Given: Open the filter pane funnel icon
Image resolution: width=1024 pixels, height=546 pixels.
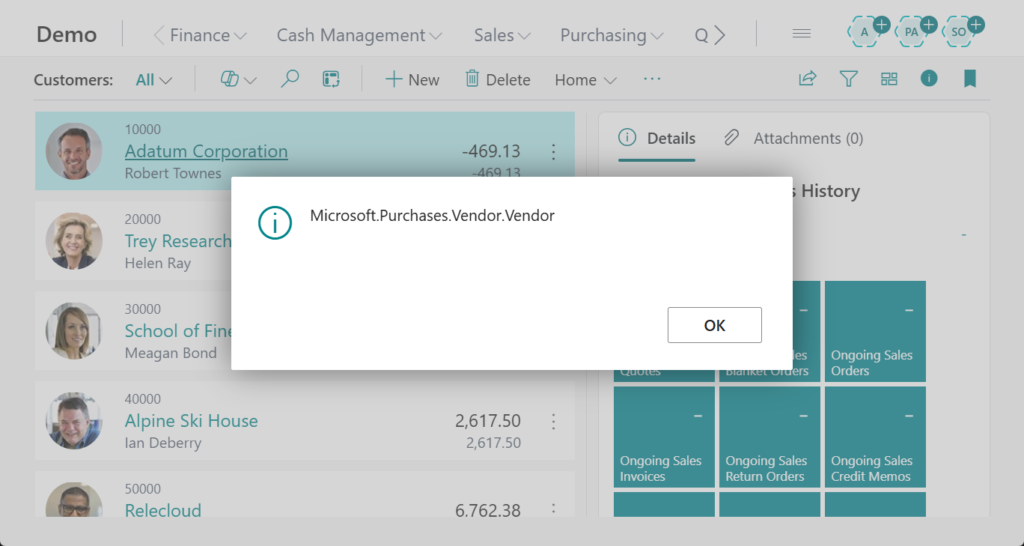Looking at the screenshot, I should coord(848,79).
